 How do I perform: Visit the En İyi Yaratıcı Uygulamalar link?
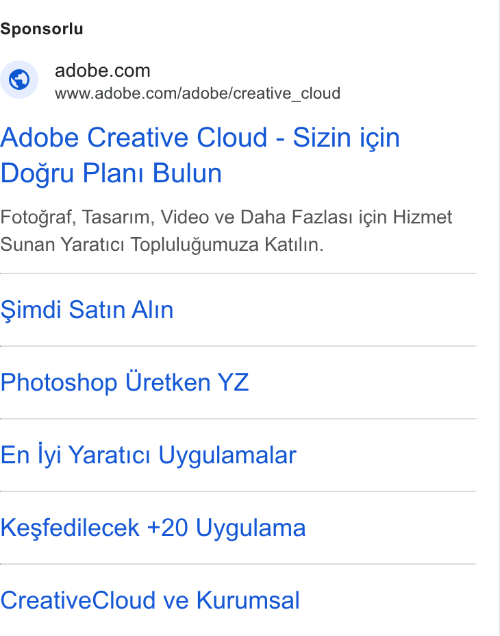pos(148,455)
